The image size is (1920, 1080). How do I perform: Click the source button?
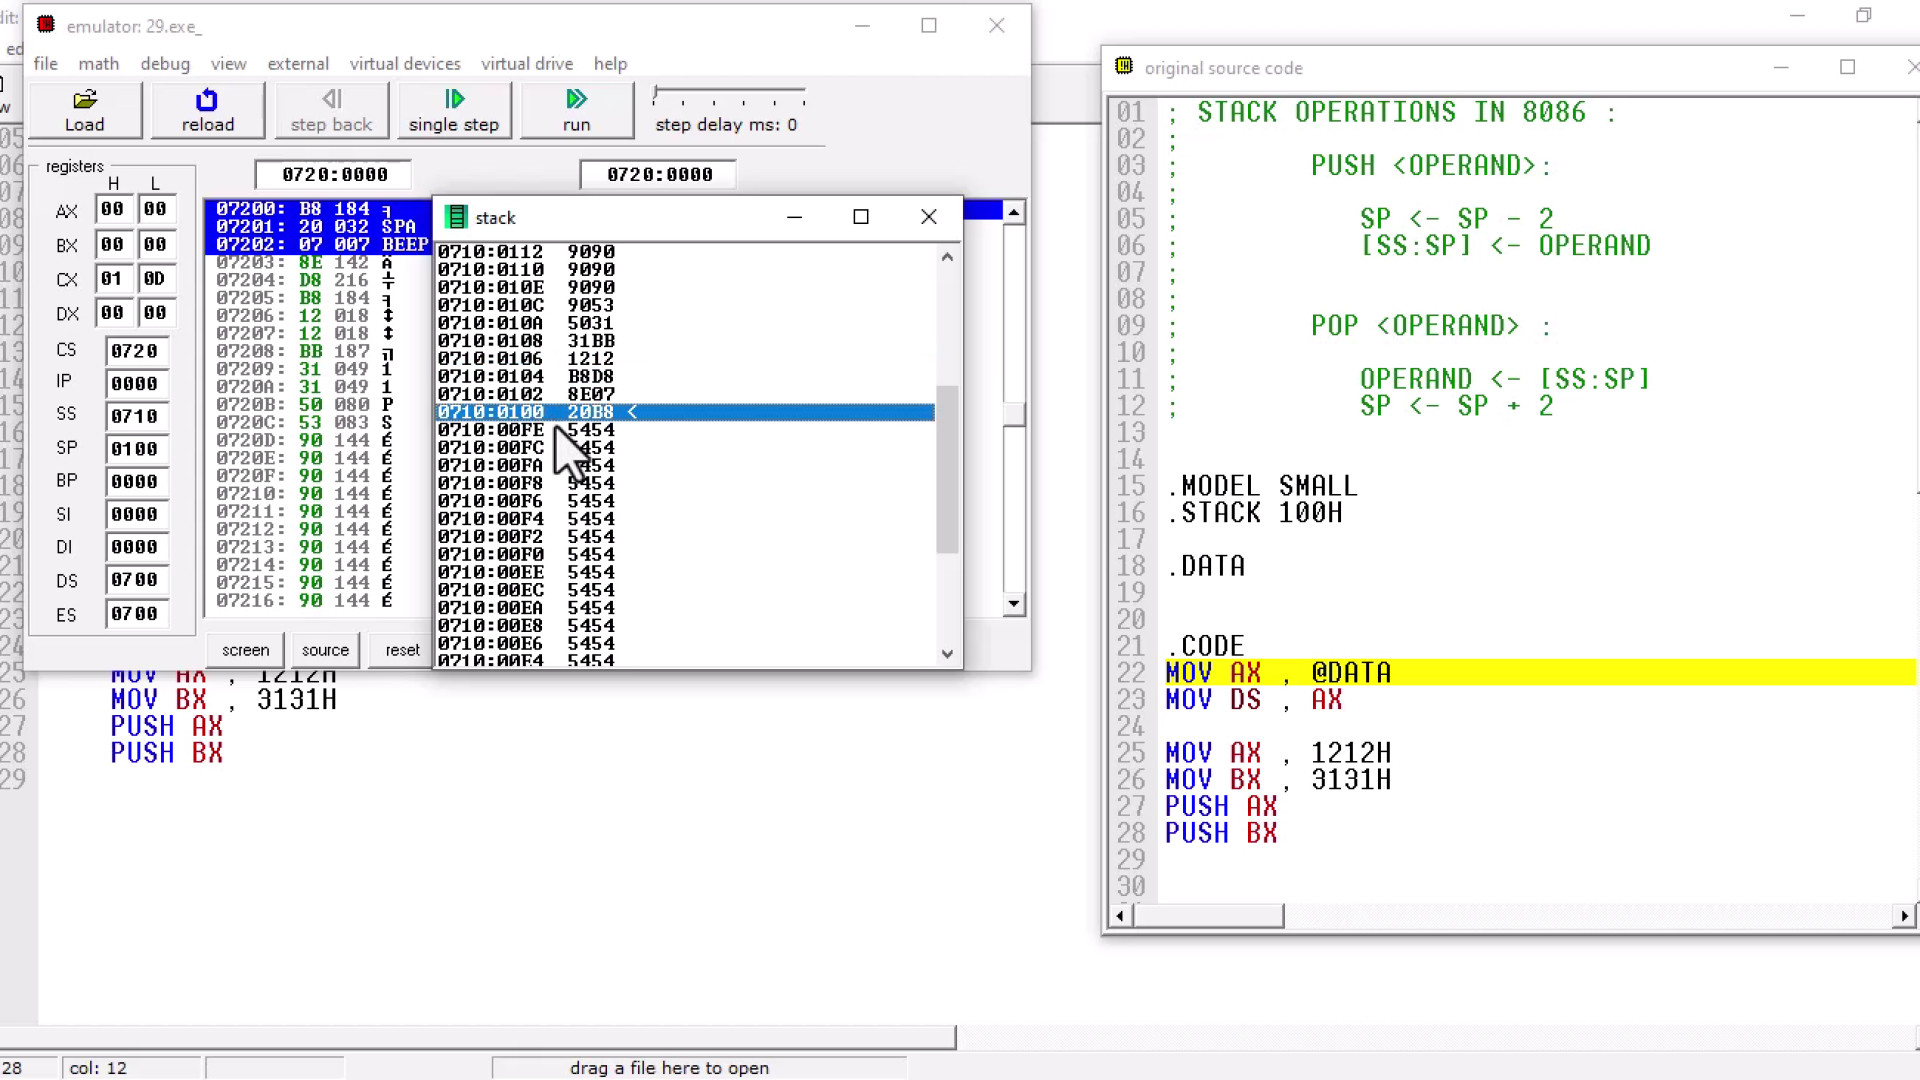coord(325,650)
